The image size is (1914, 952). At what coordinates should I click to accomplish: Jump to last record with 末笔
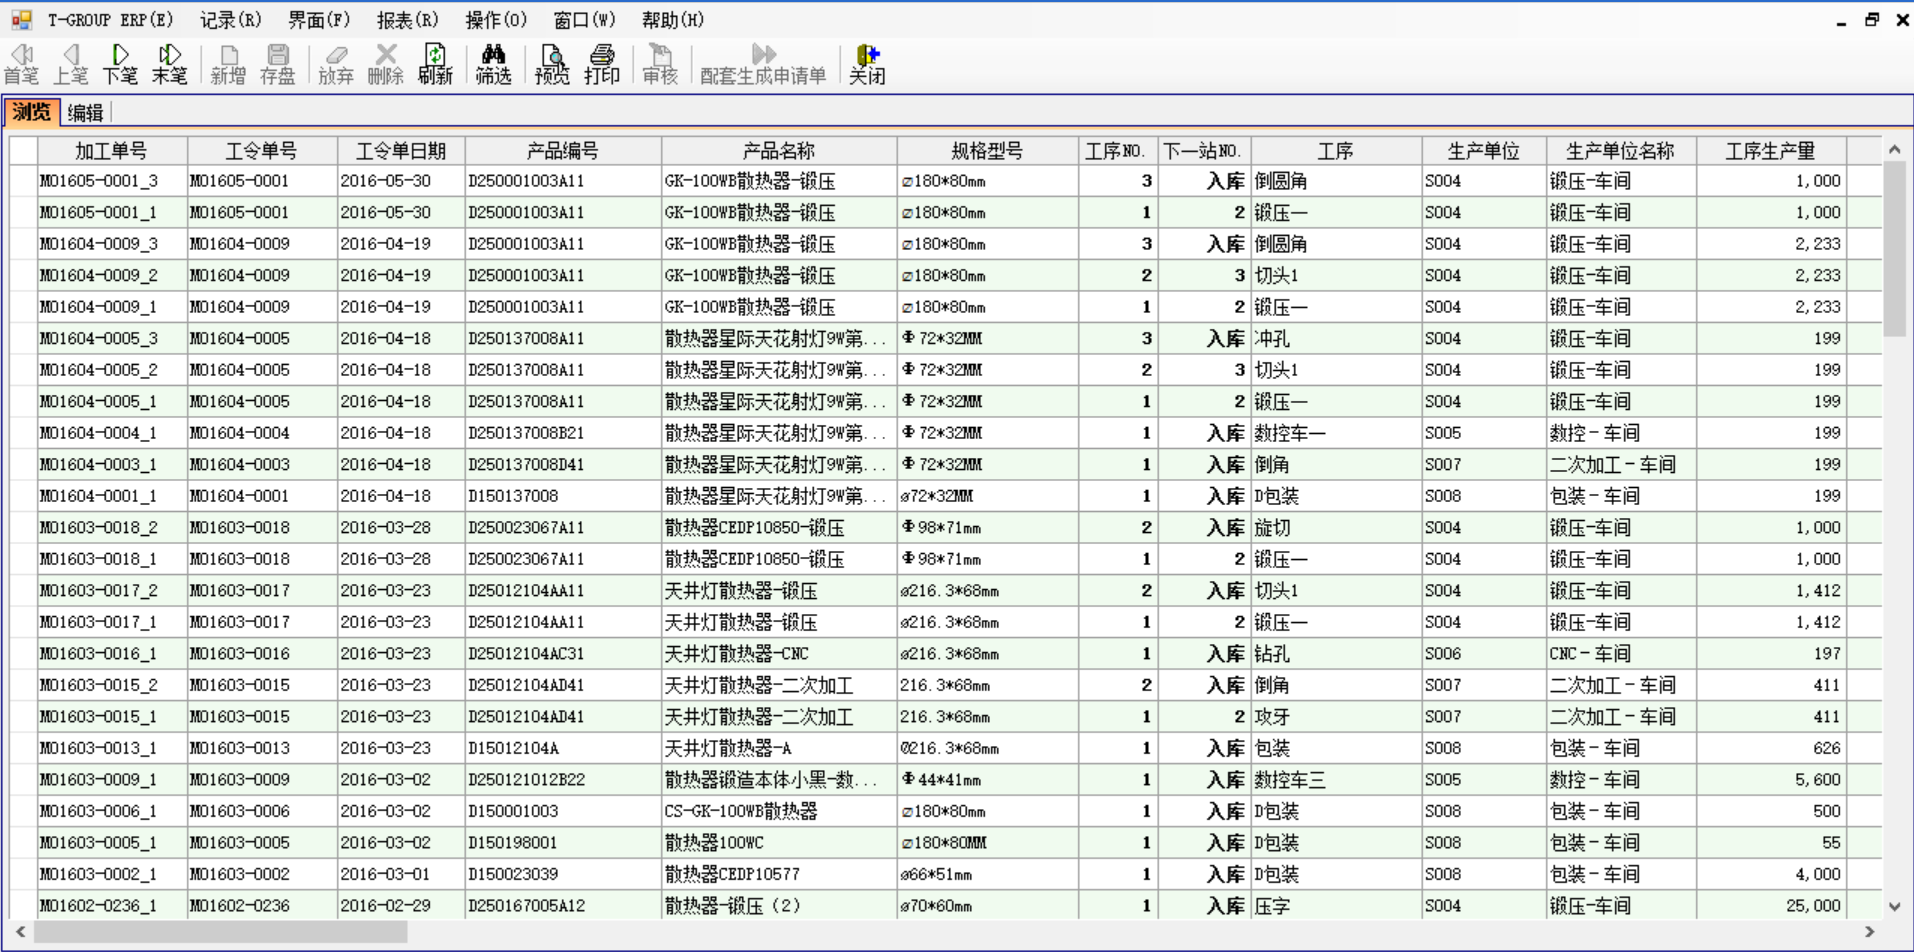(x=169, y=64)
